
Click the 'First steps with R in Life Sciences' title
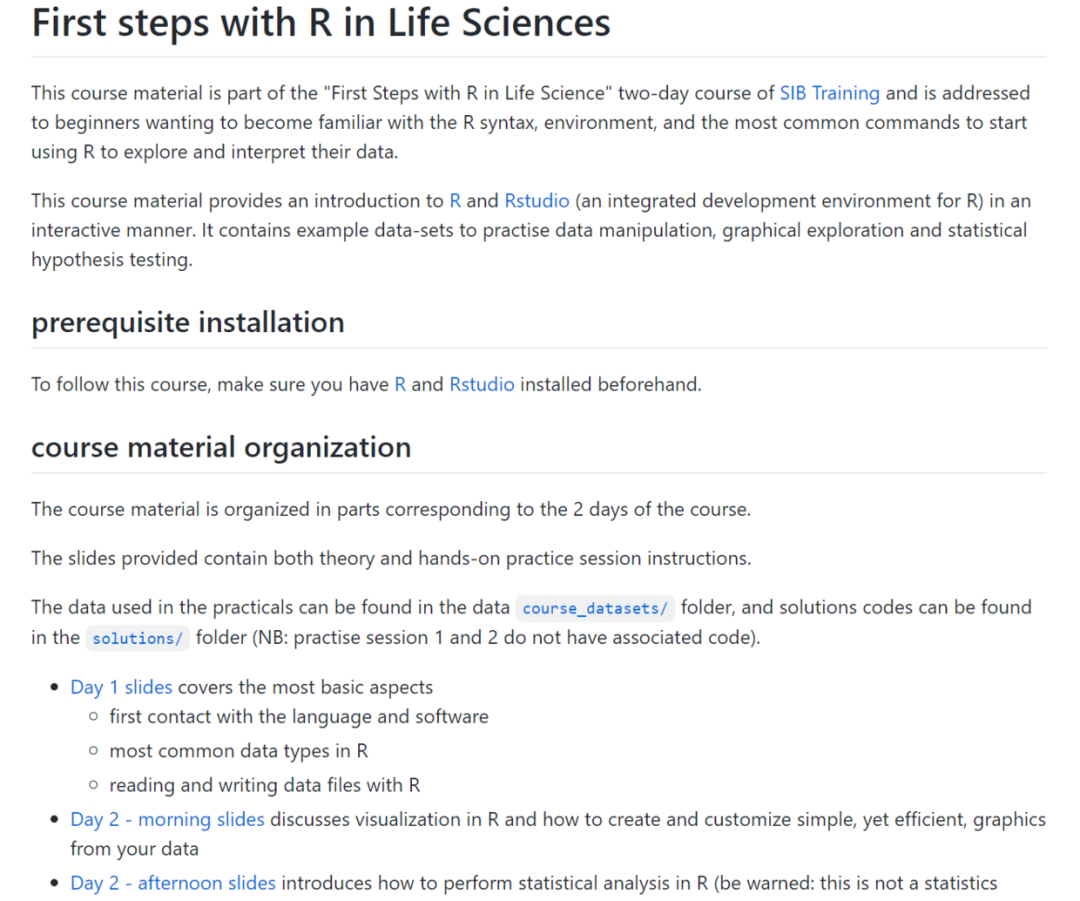tap(320, 23)
